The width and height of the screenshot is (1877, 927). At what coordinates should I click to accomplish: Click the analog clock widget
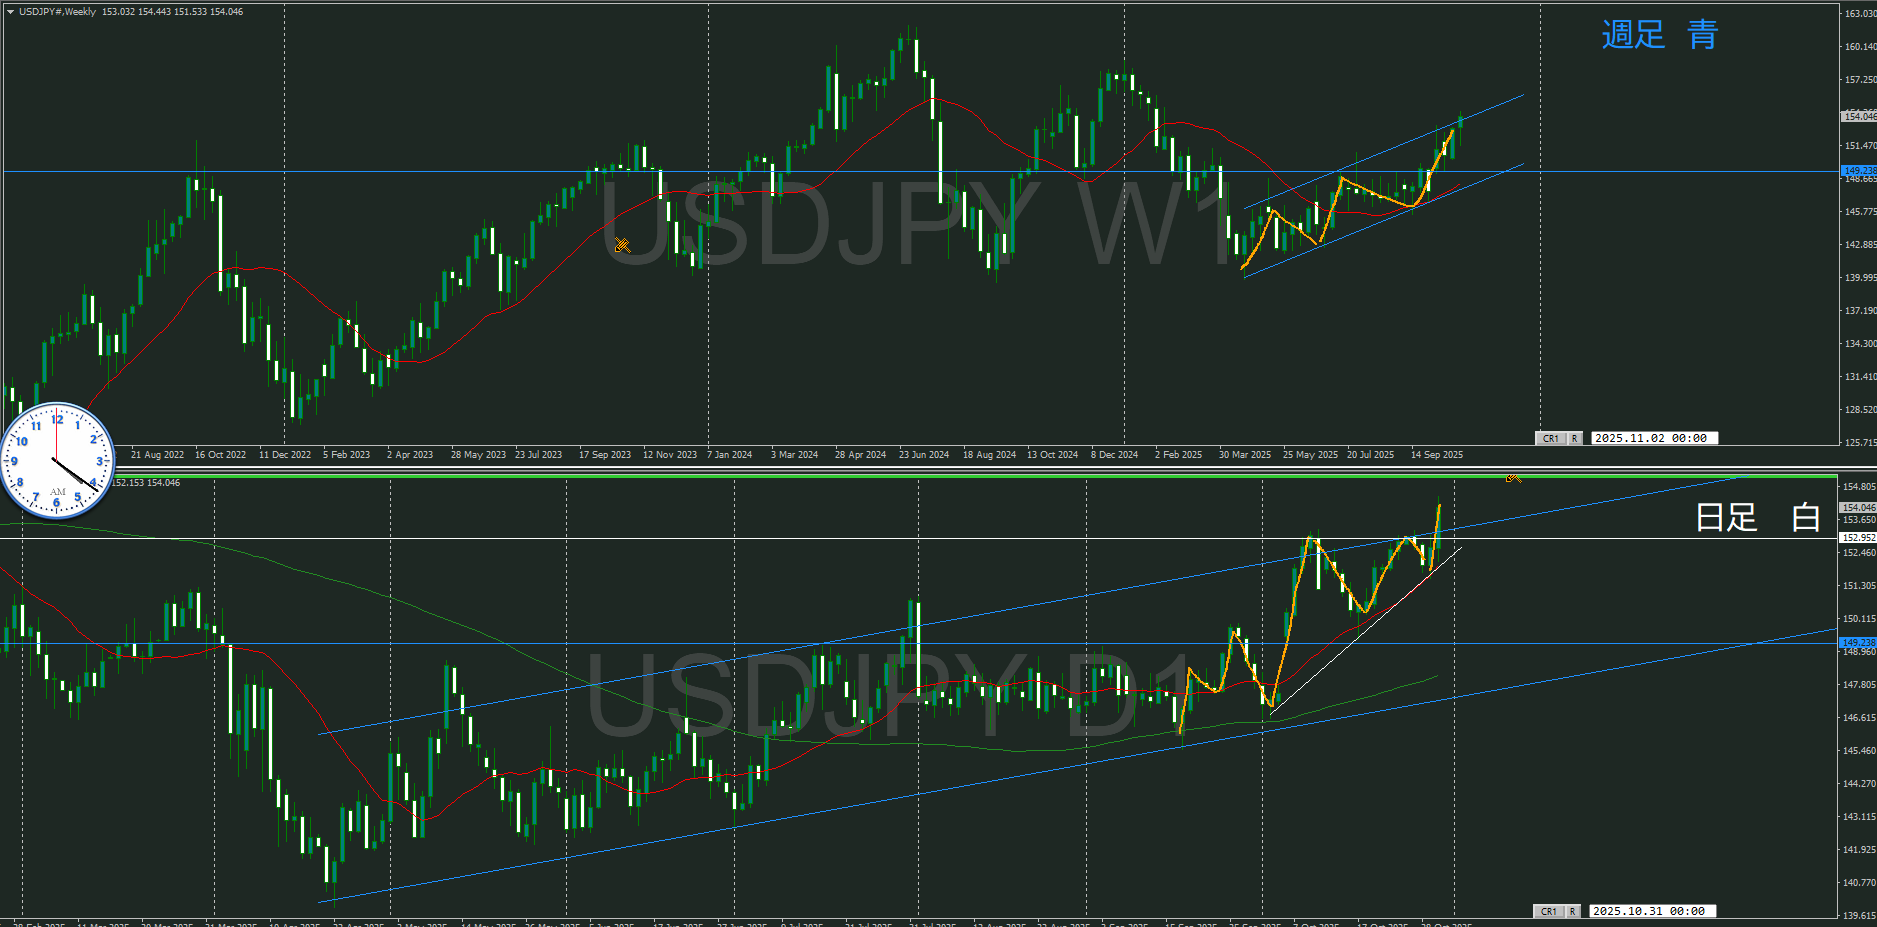pyautogui.click(x=57, y=461)
